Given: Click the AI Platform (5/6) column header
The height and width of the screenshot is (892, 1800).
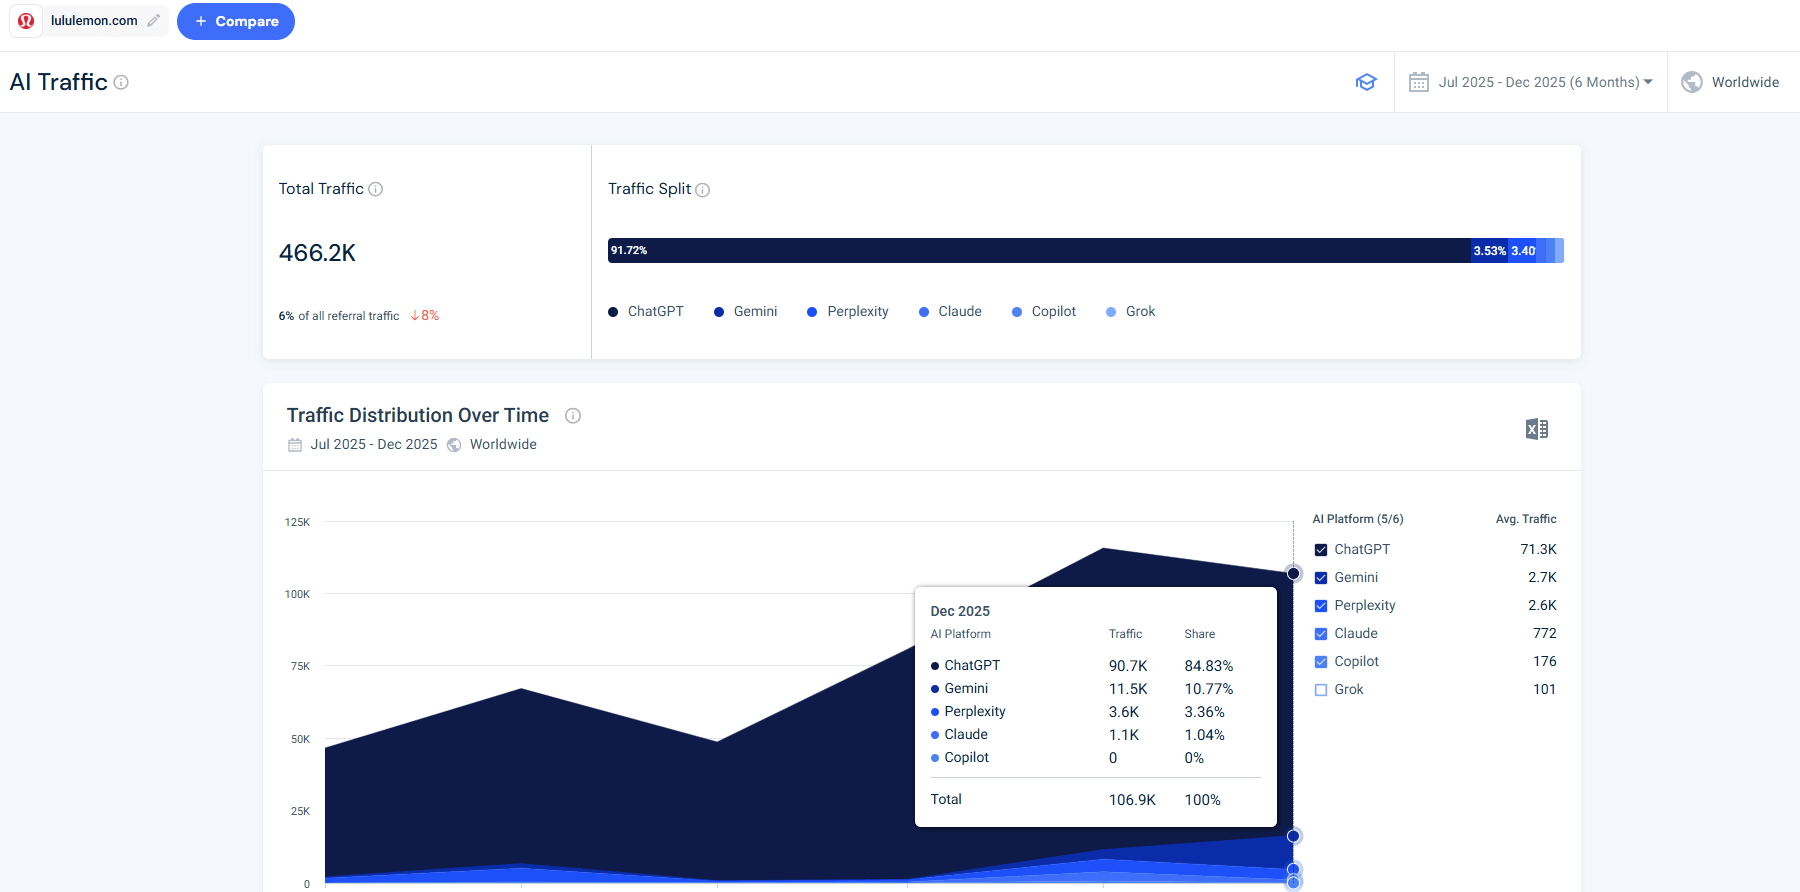Looking at the screenshot, I should pyautogui.click(x=1358, y=519).
